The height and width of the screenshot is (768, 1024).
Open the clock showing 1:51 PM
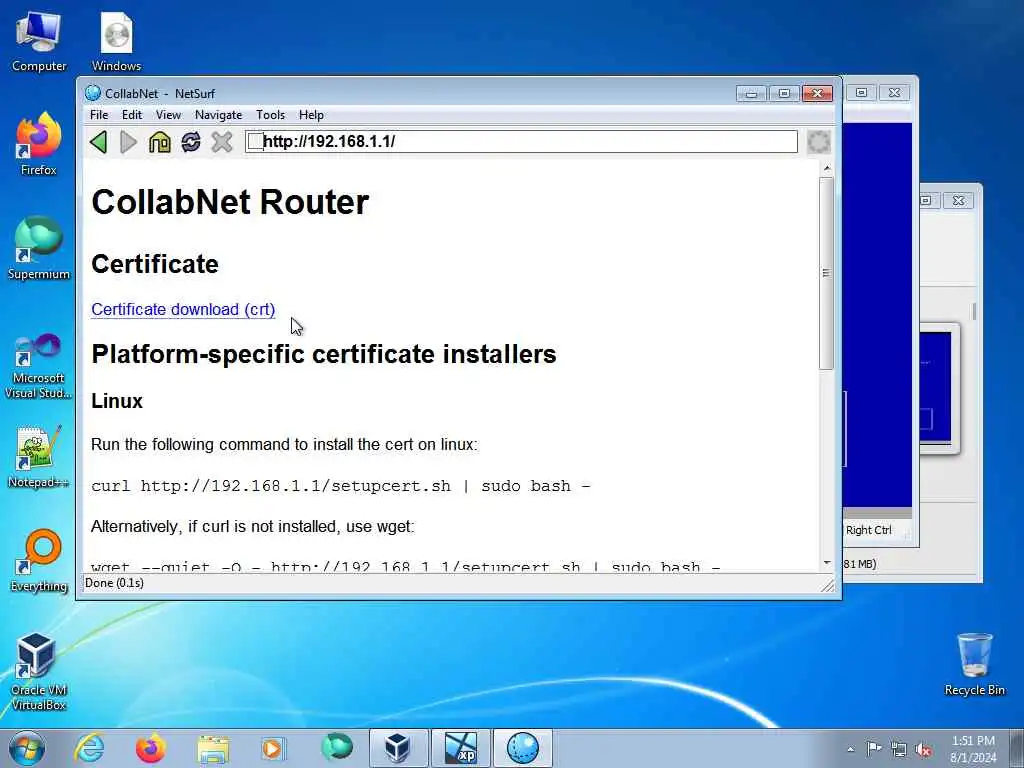pos(973,749)
